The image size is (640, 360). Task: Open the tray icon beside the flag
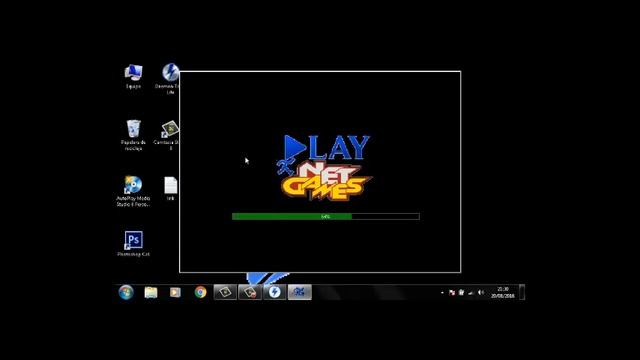(x=461, y=293)
